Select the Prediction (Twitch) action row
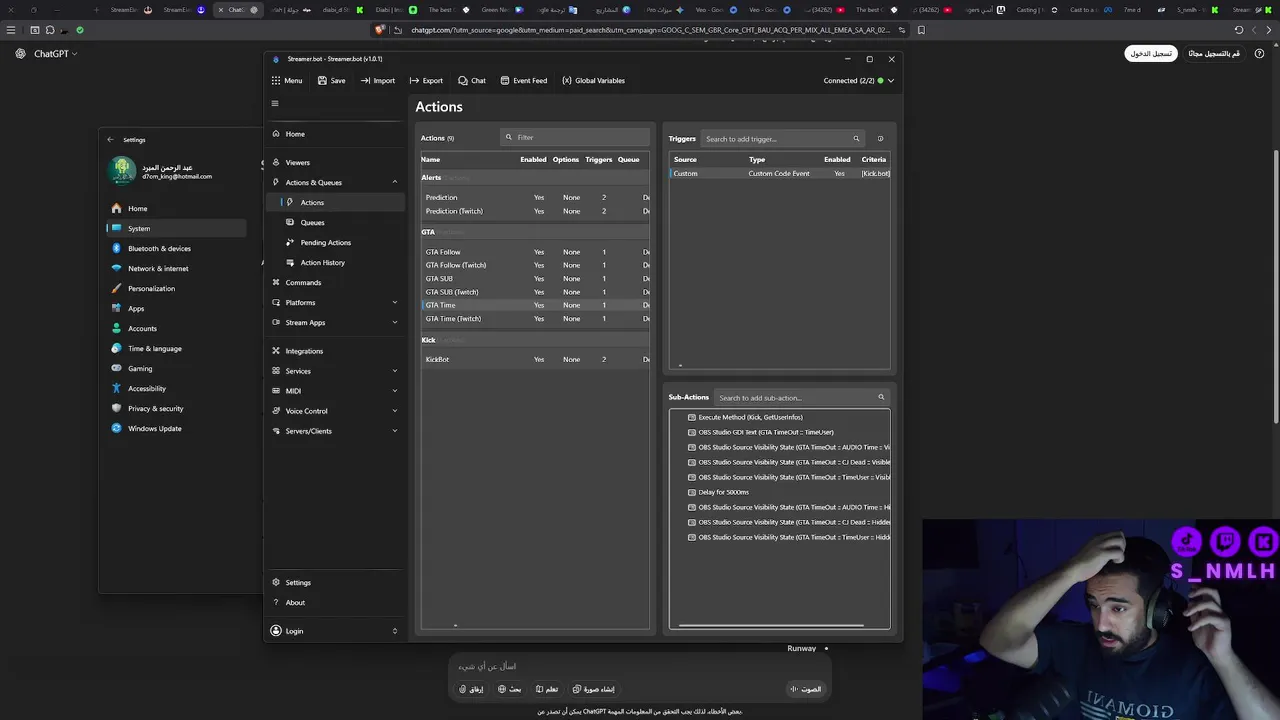Image resolution: width=1280 pixels, height=720 pixels. click(x=535, y=211)
